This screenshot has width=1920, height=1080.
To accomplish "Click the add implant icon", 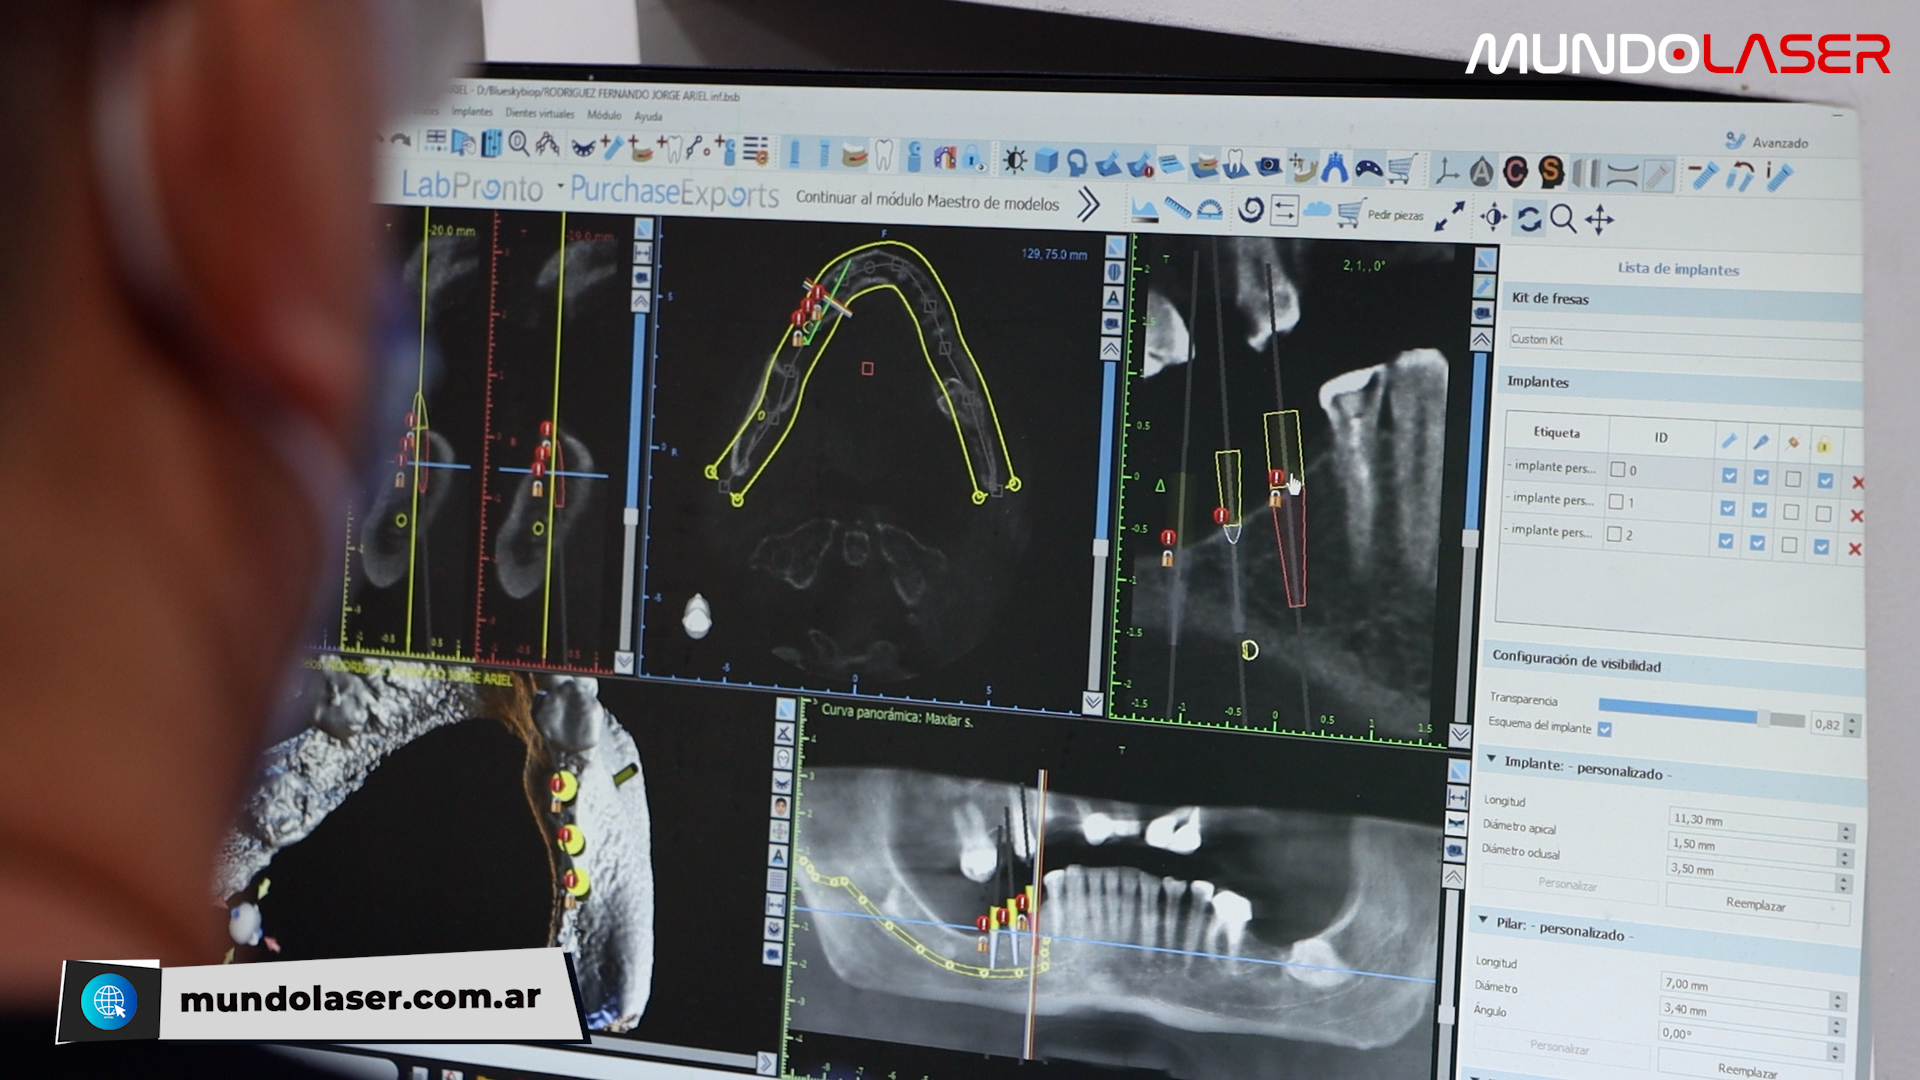I will [x=612, y=148].
